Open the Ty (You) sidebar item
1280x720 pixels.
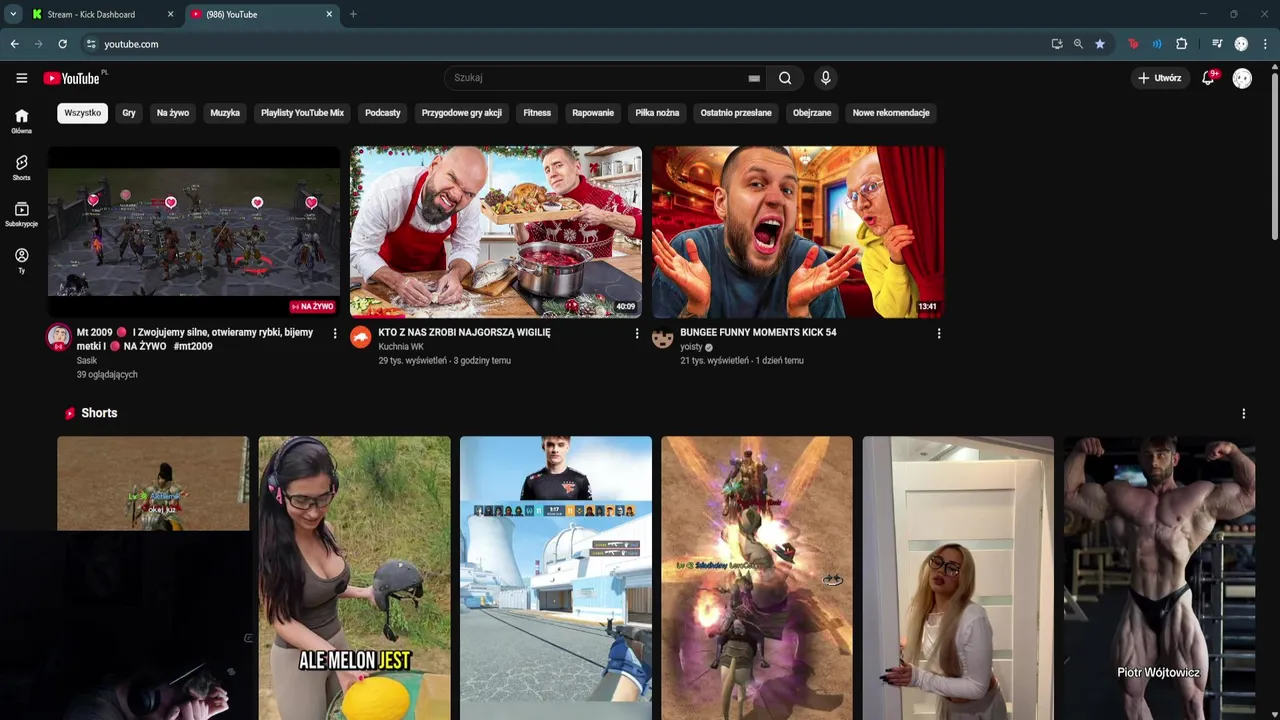click(22, 261)
